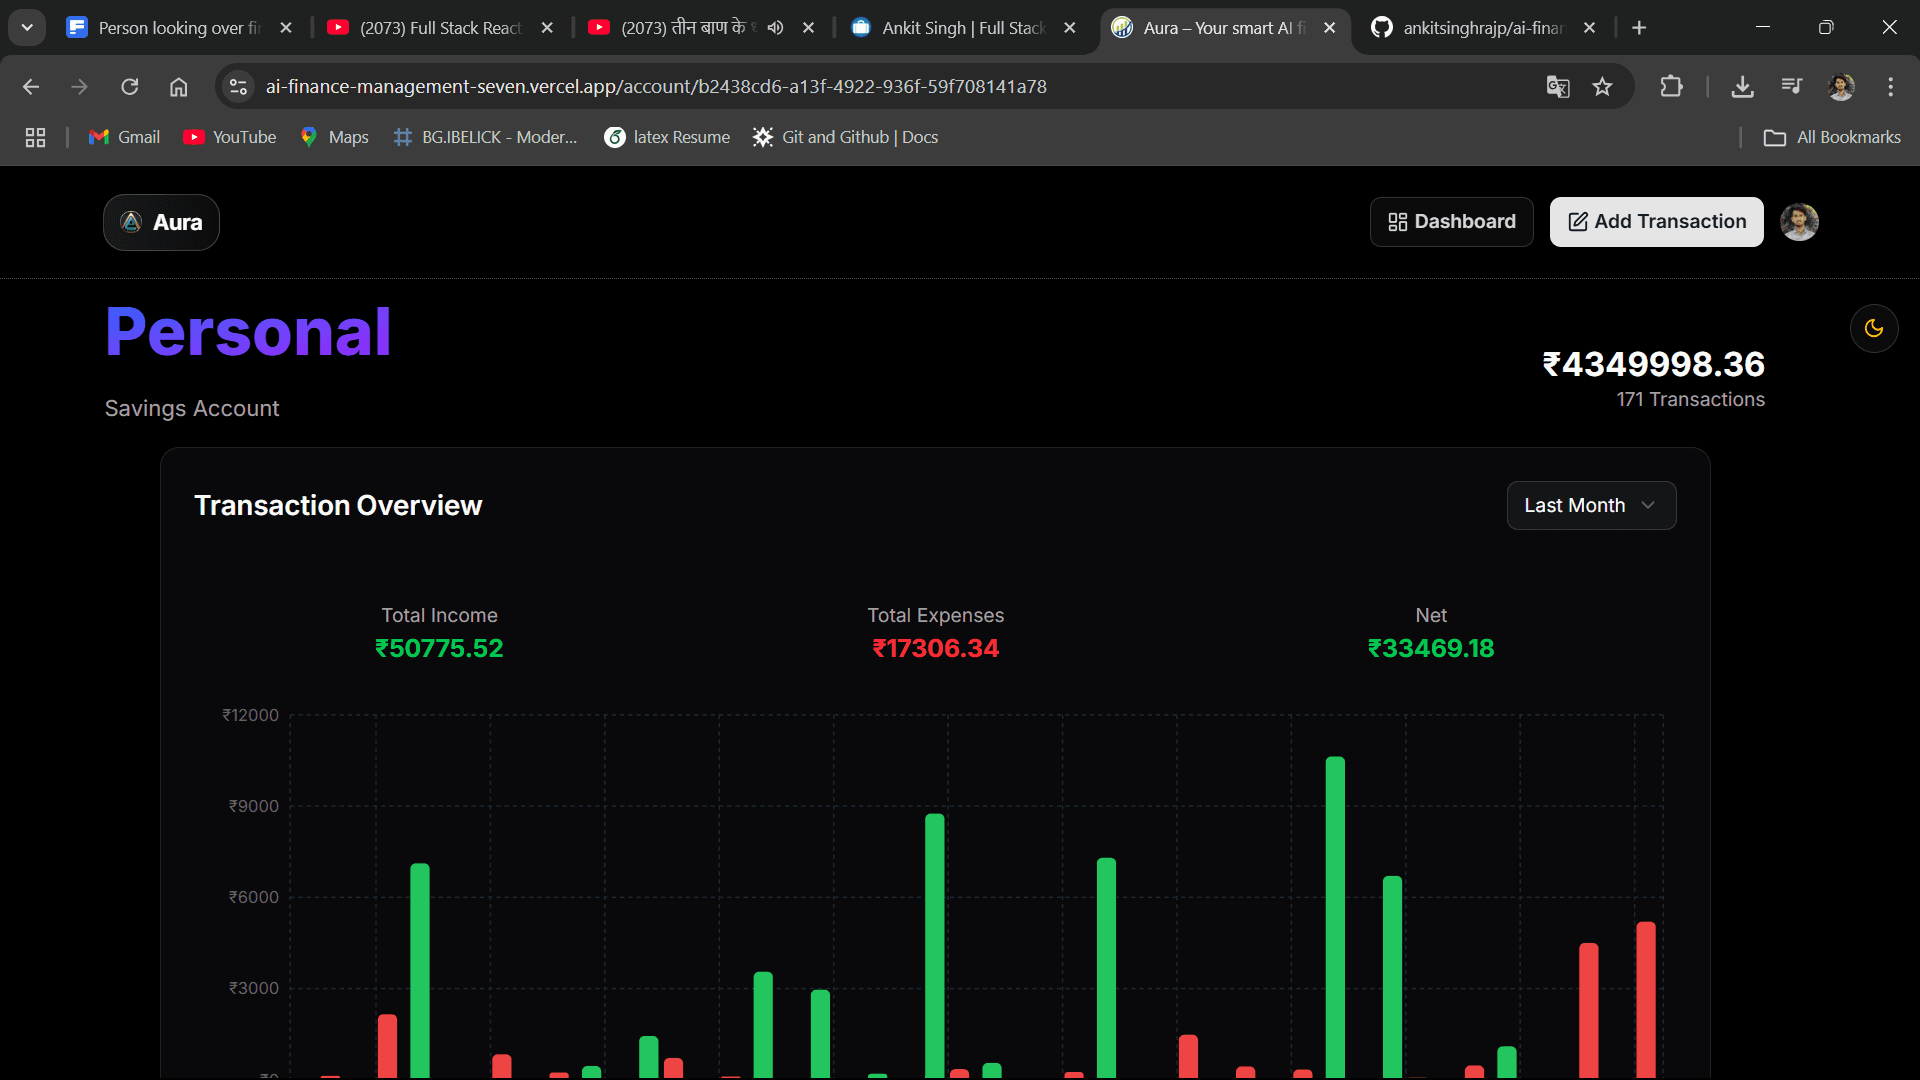Open the Chrome three-dot menu
Screen dimensions: 1920x1080
[x=1890, y=87]
